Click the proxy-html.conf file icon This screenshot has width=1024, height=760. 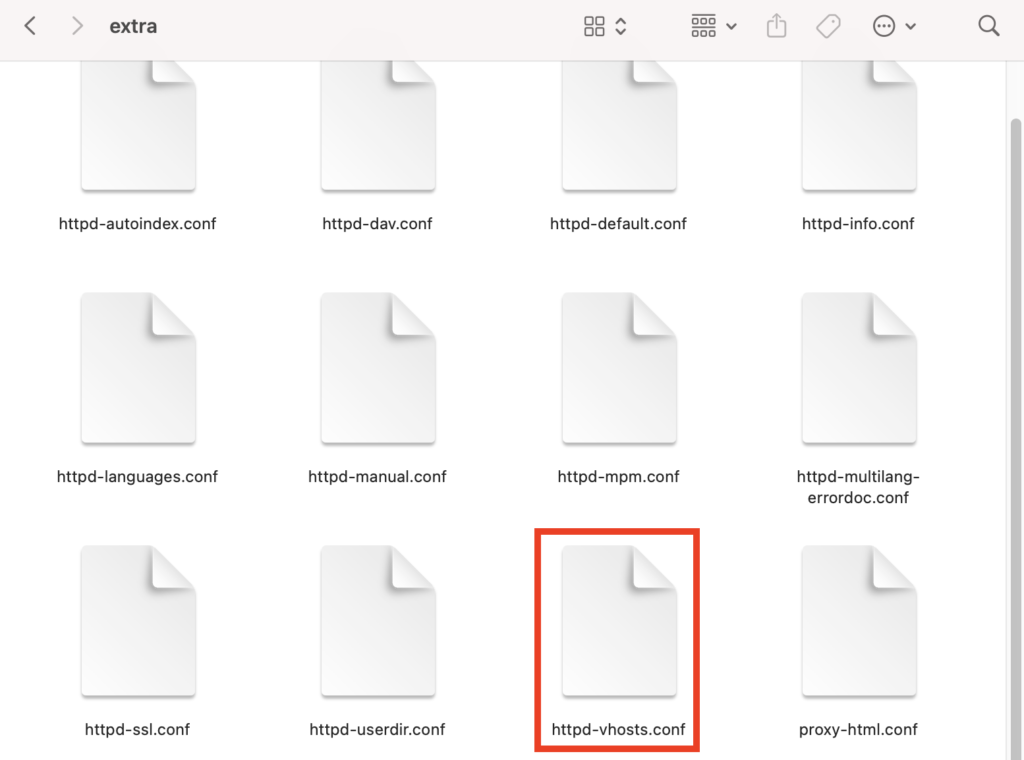pyautogui.click(x=858, y=622)
